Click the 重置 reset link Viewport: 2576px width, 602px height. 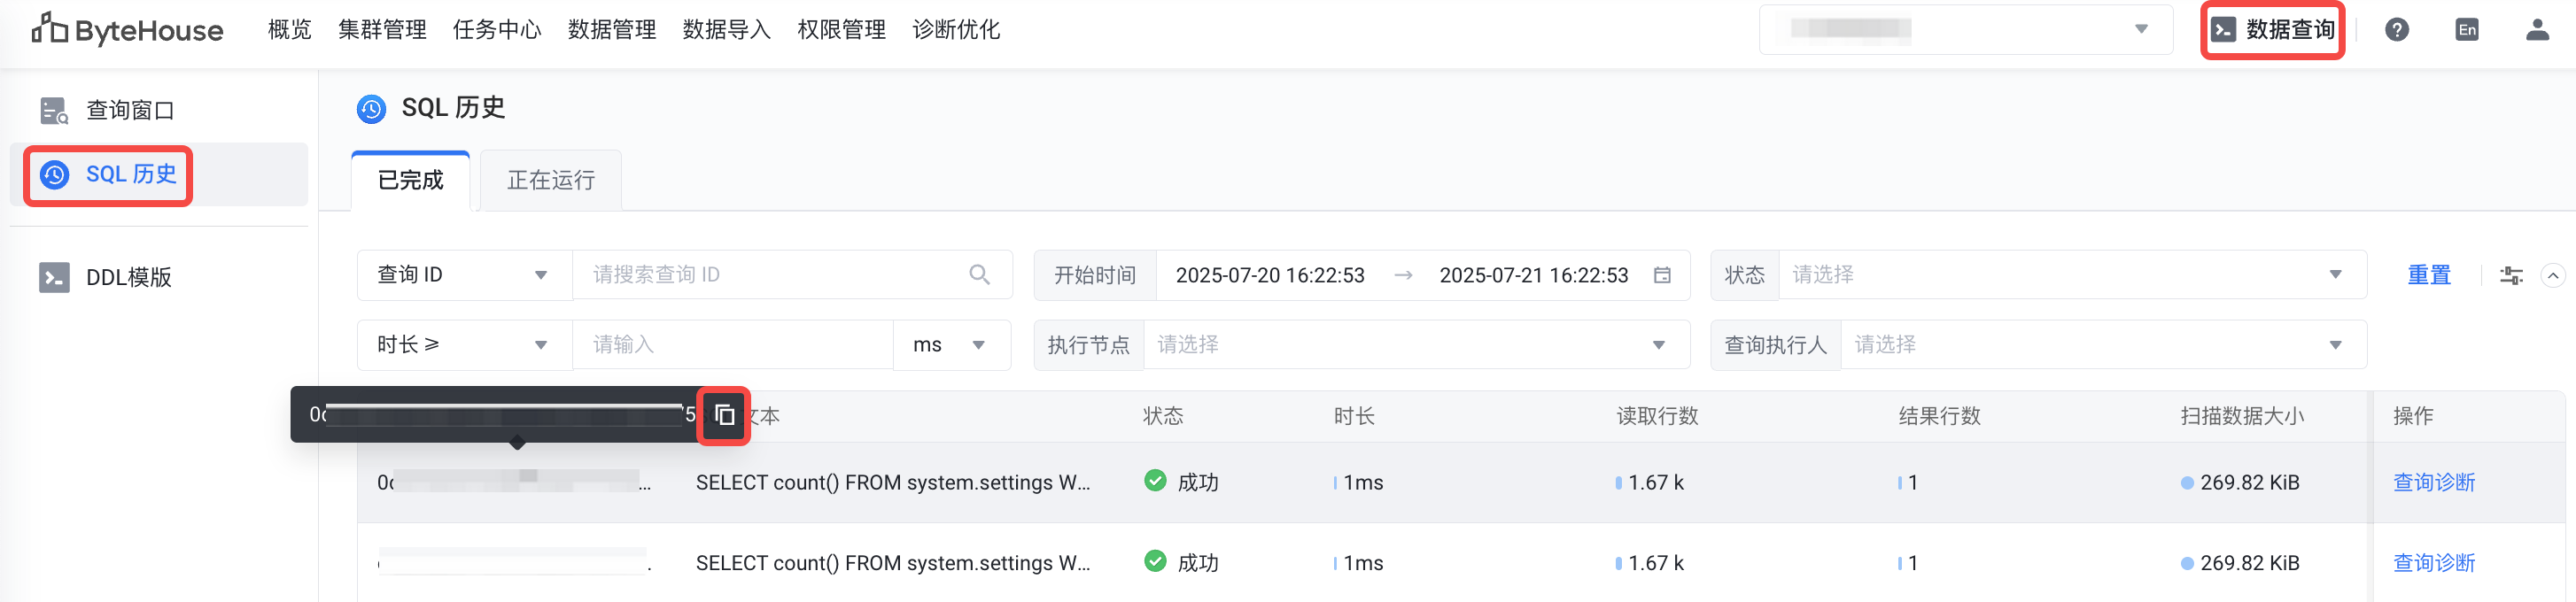pos(2429,275)
